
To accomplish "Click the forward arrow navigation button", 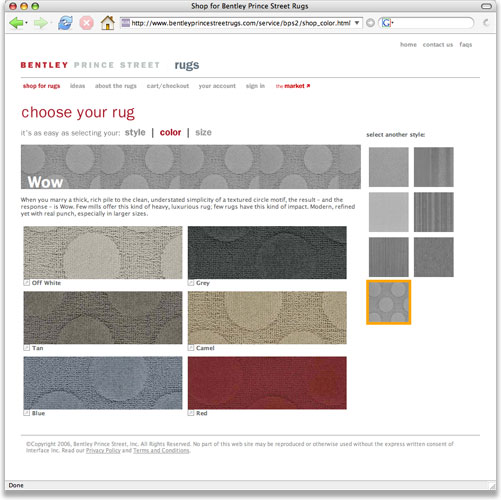I will [40, 23].
